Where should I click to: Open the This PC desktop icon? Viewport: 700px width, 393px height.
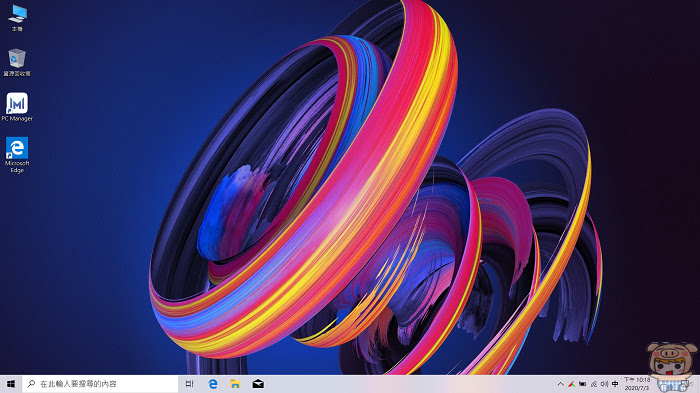click(x=17, y=18)
